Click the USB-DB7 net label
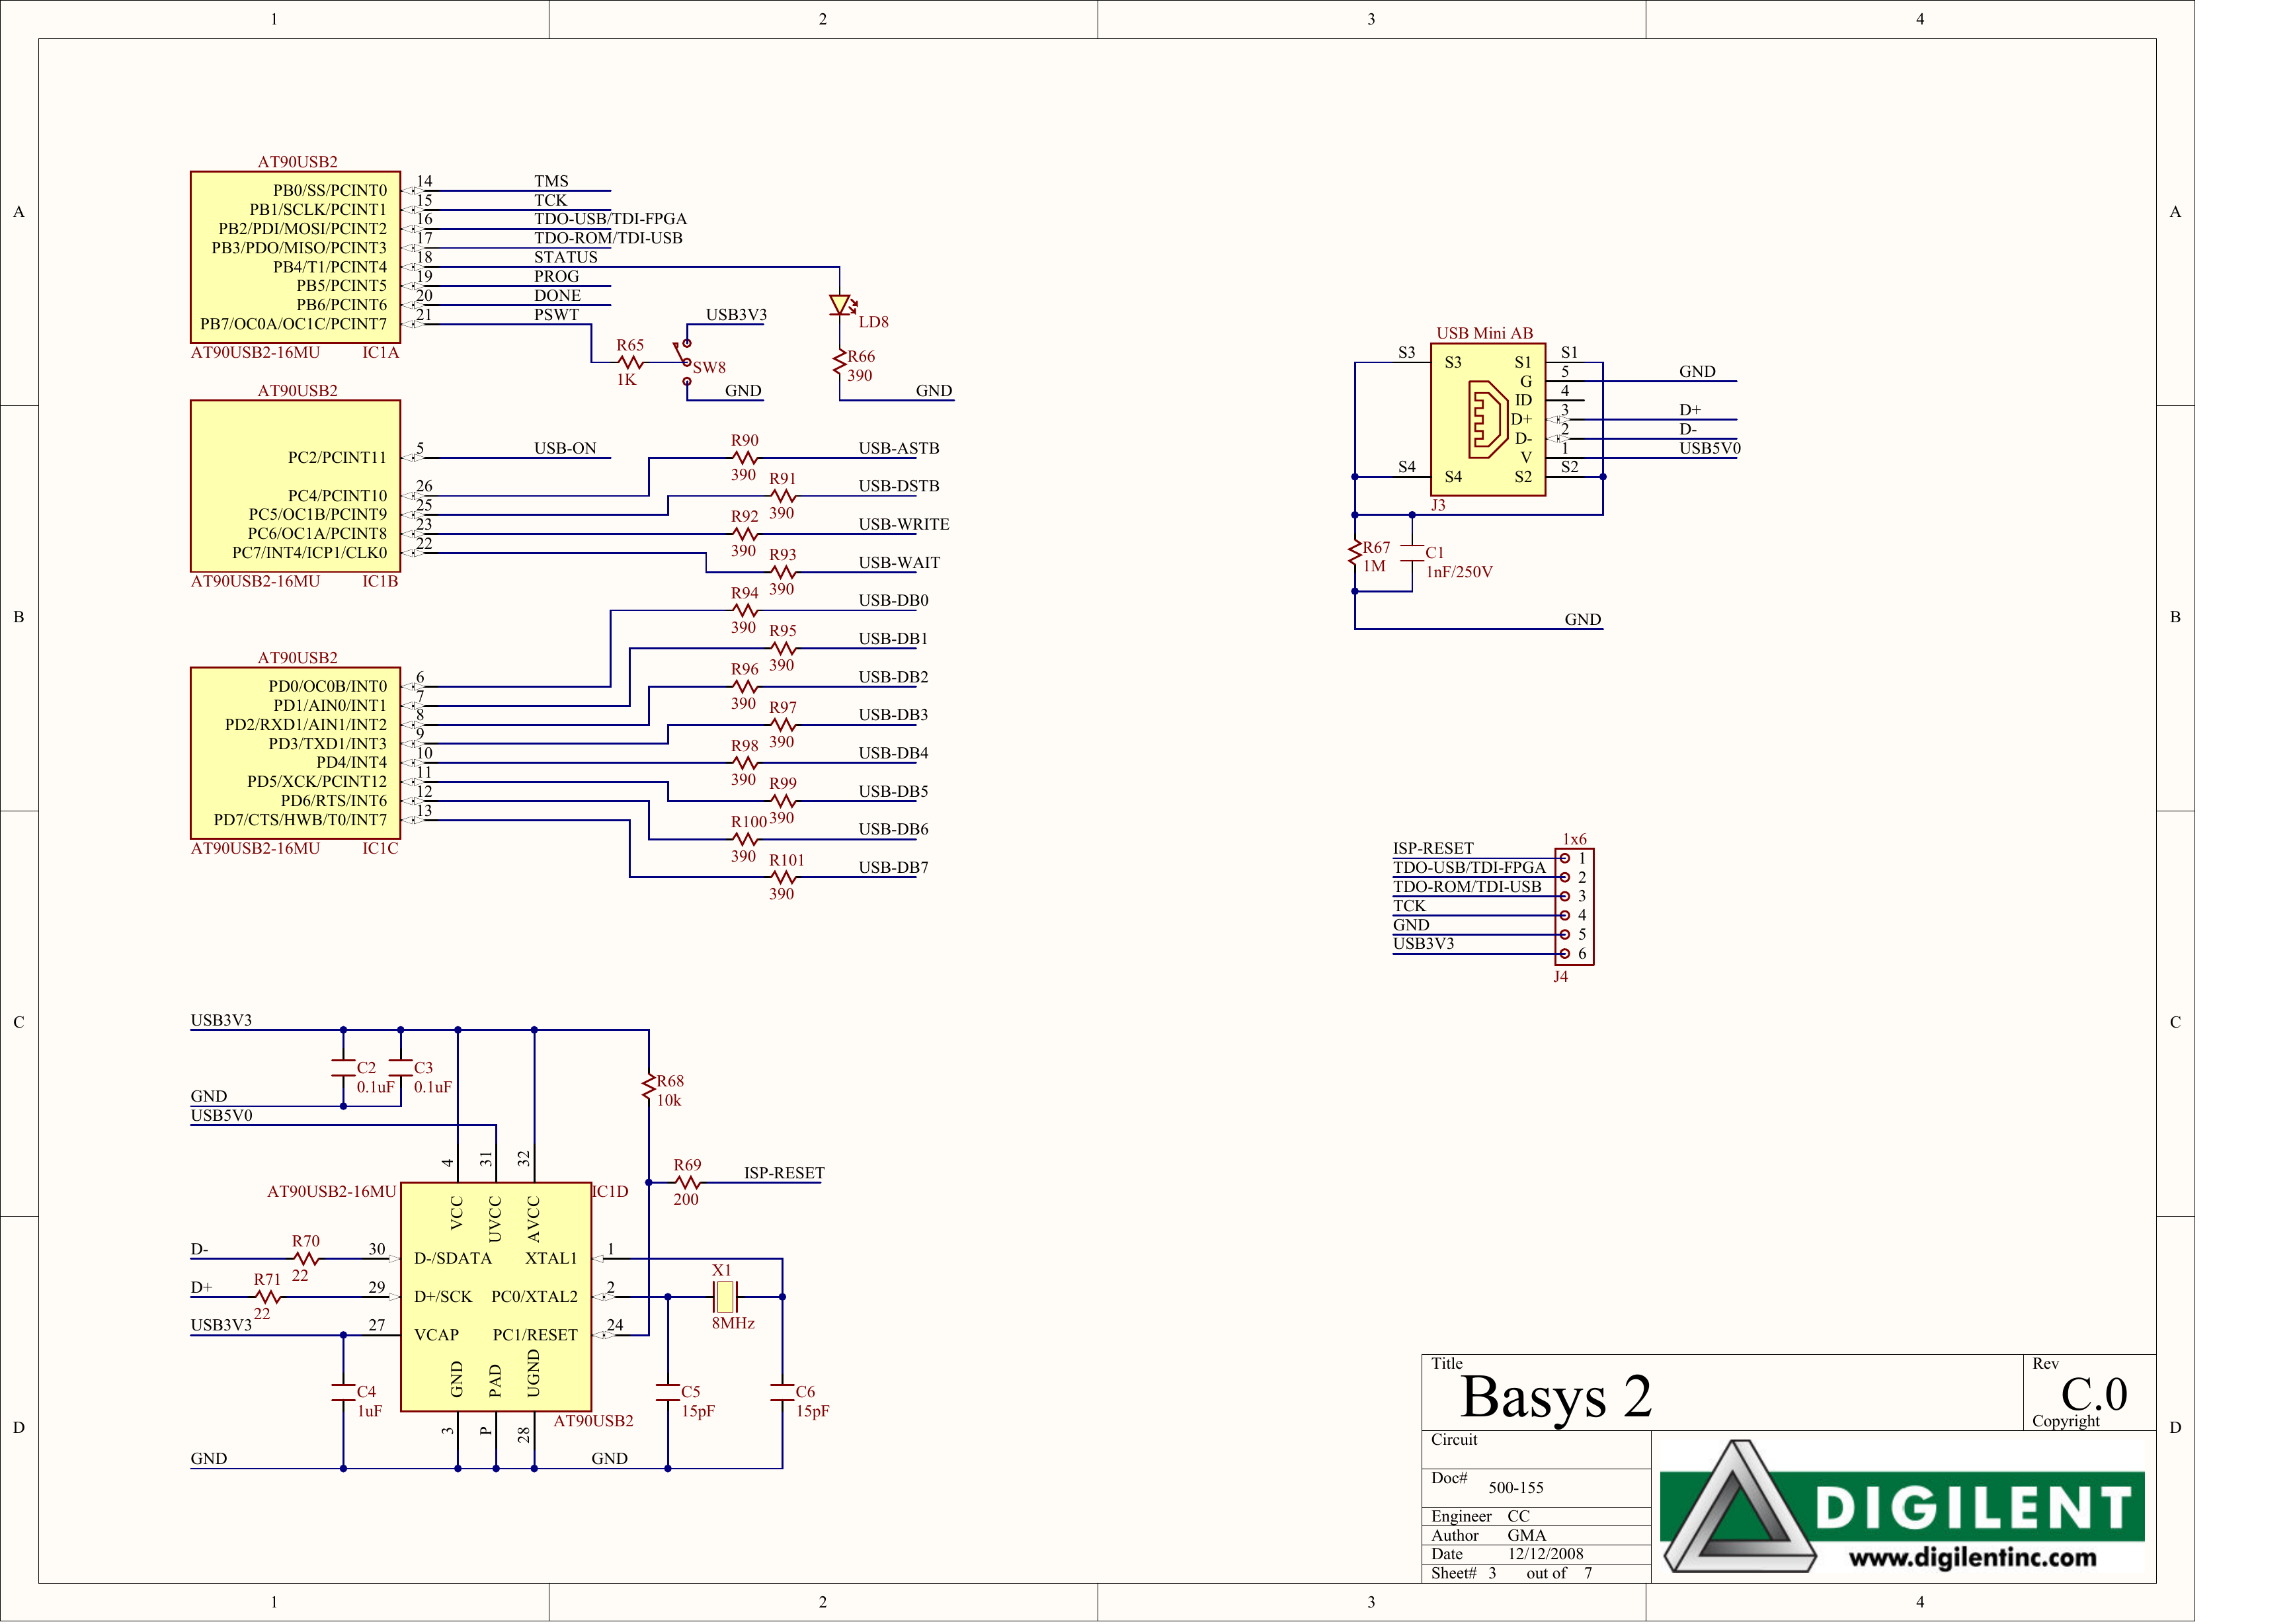2295x1624 pixels. (893, 868)
